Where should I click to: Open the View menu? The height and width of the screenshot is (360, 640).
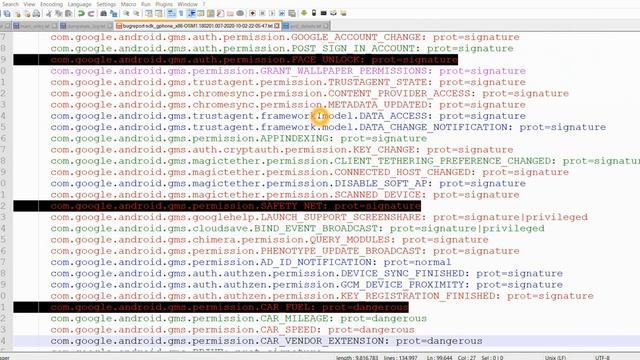[x=29, y=4]
